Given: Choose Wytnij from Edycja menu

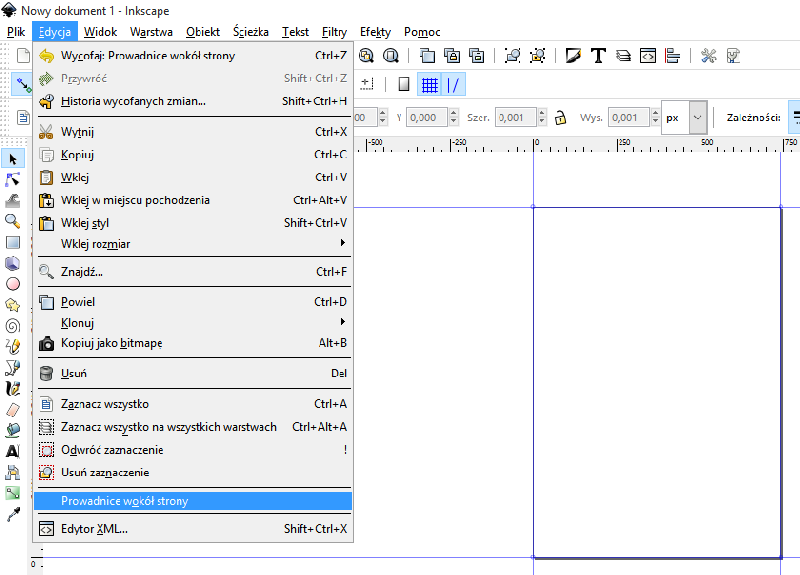Looking at the screenshot, I should [193, 132].
